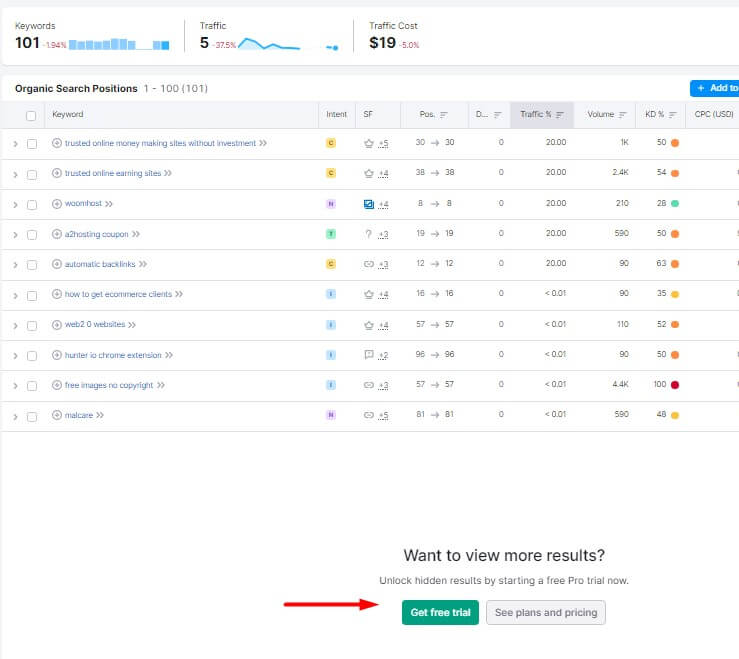Click the +5 SERP features count in malcare row
Image resolution: width=739 pixels, height=659 pixels.
click(x=383, y=415)
